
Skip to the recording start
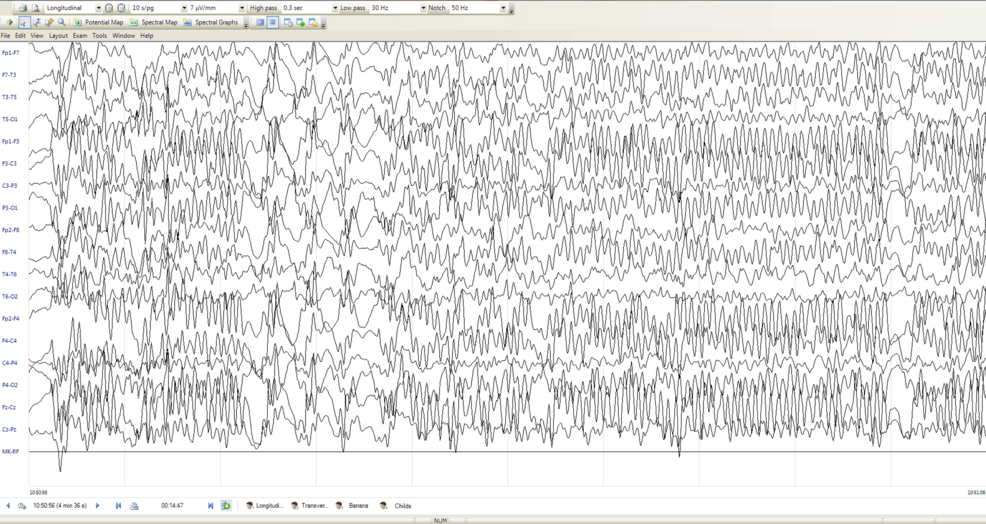pyautogui.click(x=118, y=506)
